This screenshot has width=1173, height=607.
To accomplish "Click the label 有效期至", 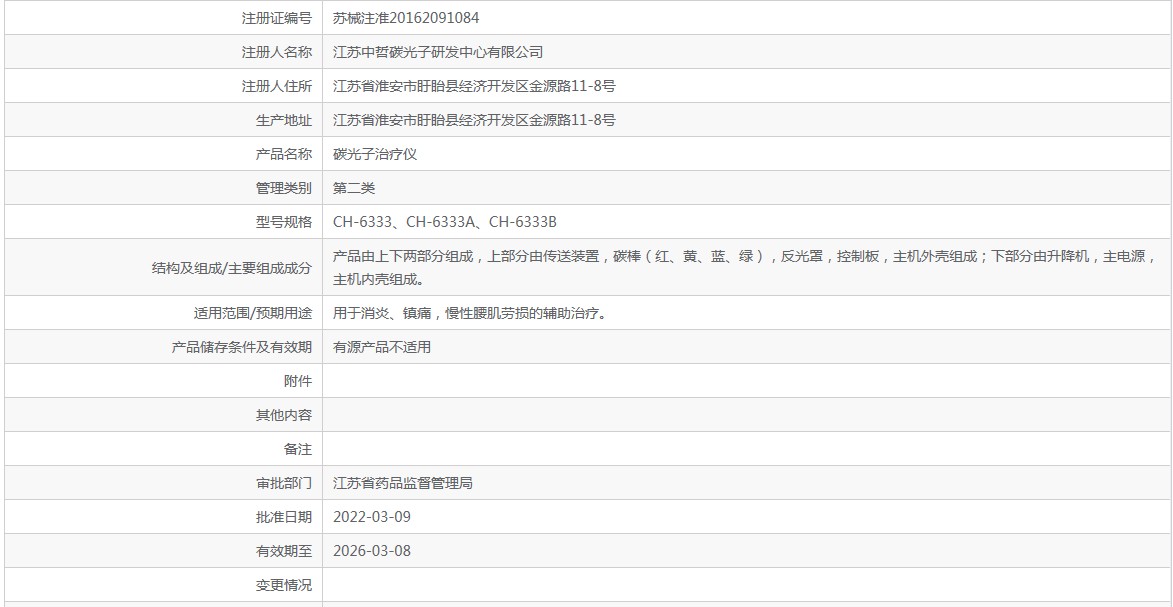I will tap(284, 552).
